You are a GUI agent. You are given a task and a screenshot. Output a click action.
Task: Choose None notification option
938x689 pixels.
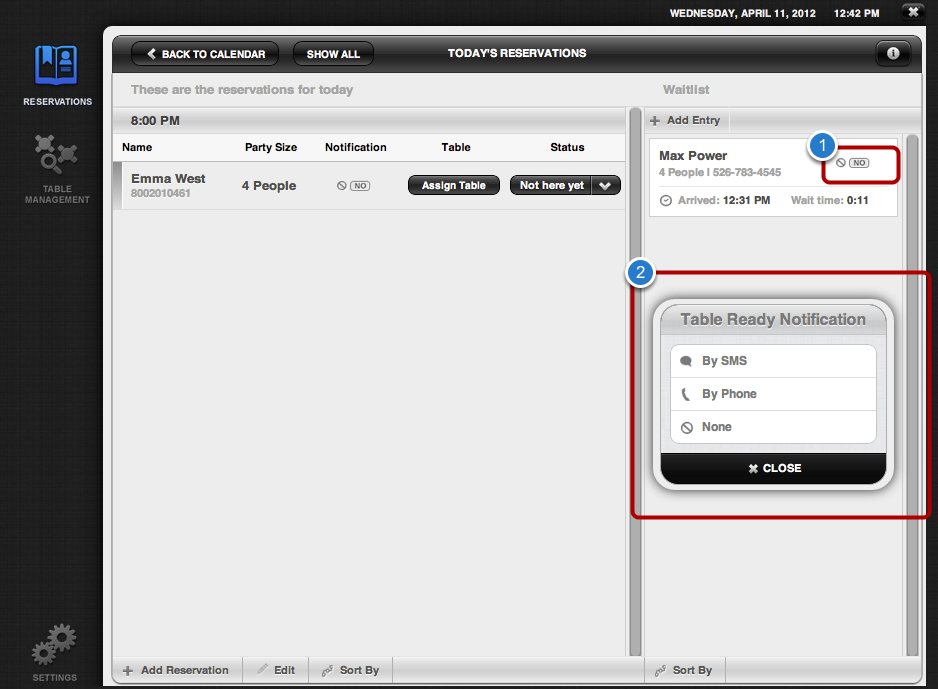(773, 427)
